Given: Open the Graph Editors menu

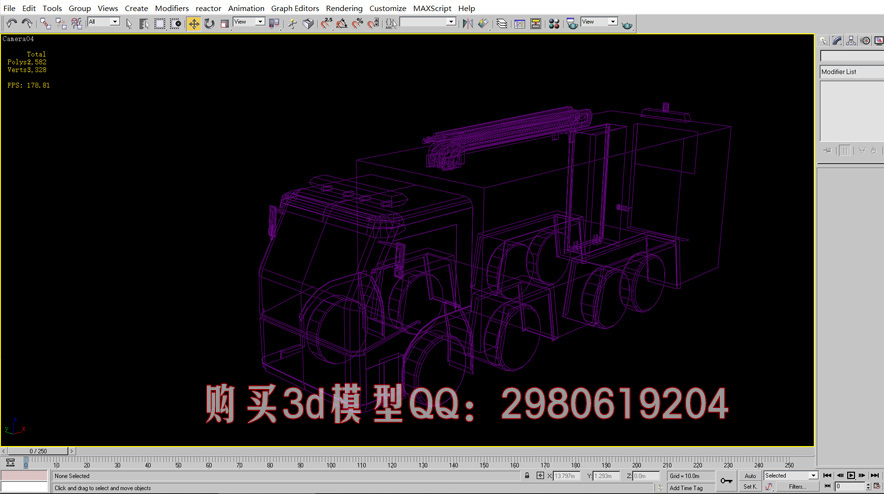Looking at the screenshot, I should tap(295, 8).
